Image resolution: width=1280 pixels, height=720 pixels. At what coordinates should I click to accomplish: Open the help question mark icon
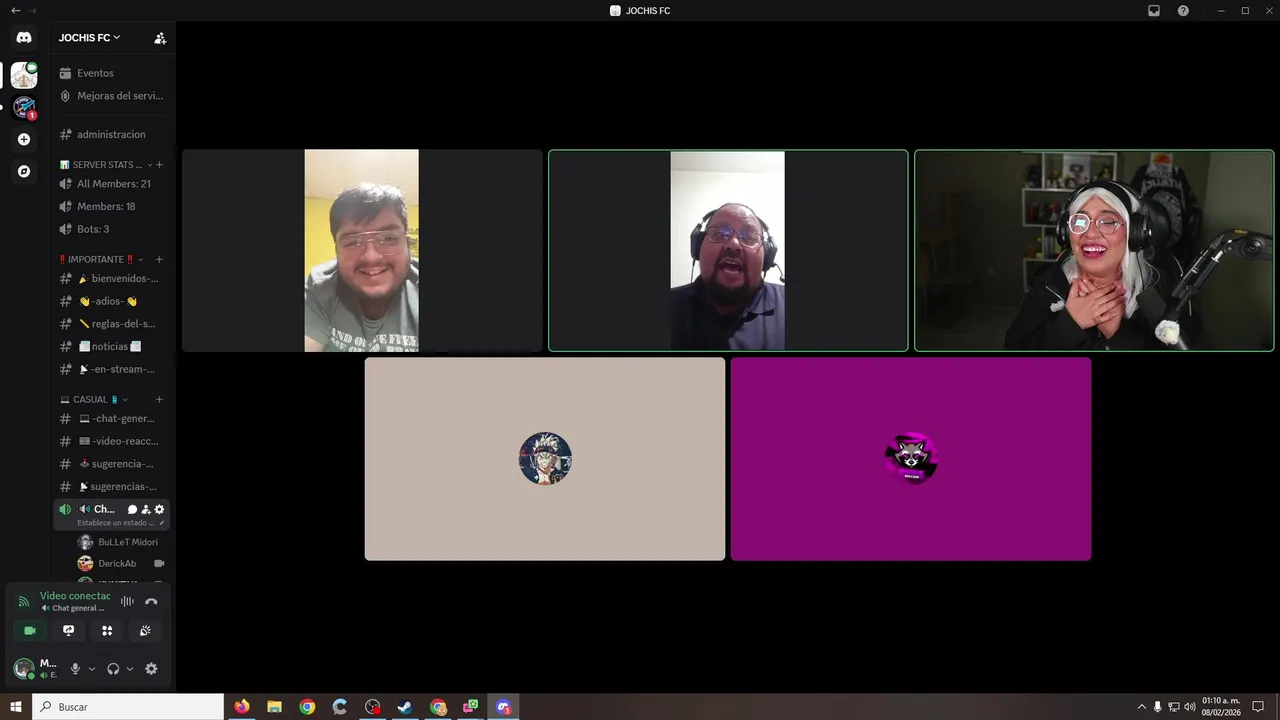tap(1183, 11)
